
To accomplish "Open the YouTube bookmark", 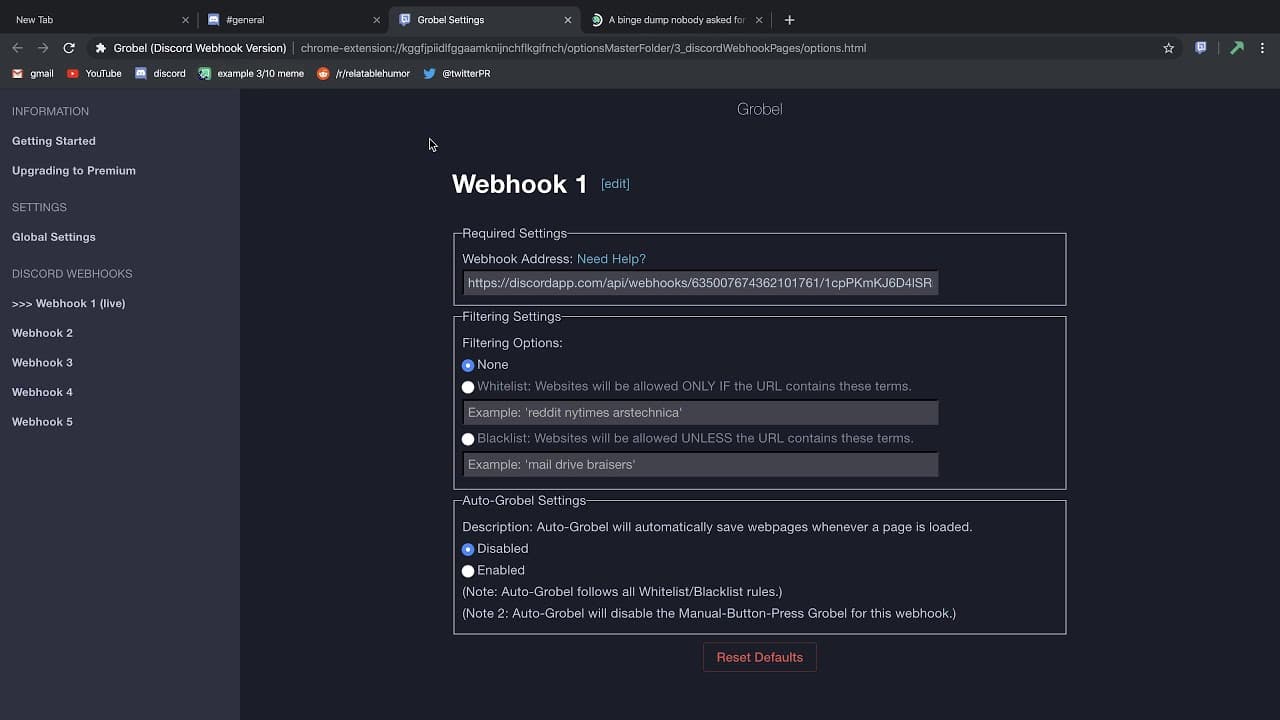I will tap(94, 73).
